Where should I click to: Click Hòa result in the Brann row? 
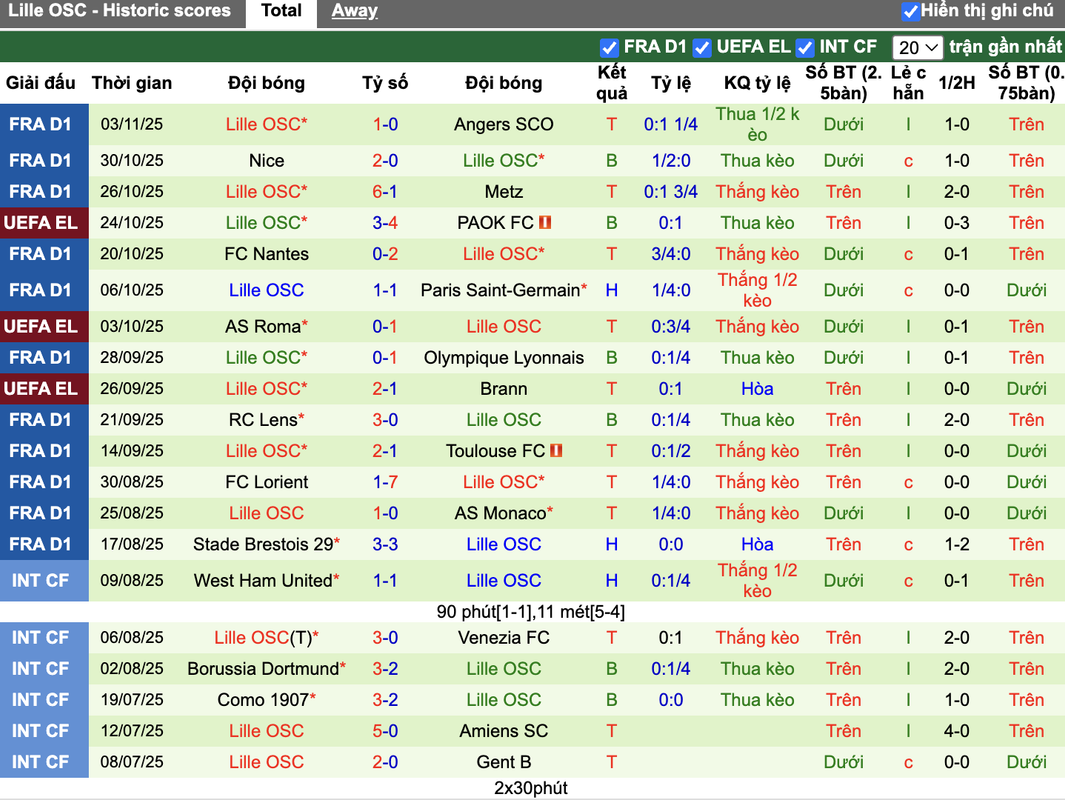[757, 389]
